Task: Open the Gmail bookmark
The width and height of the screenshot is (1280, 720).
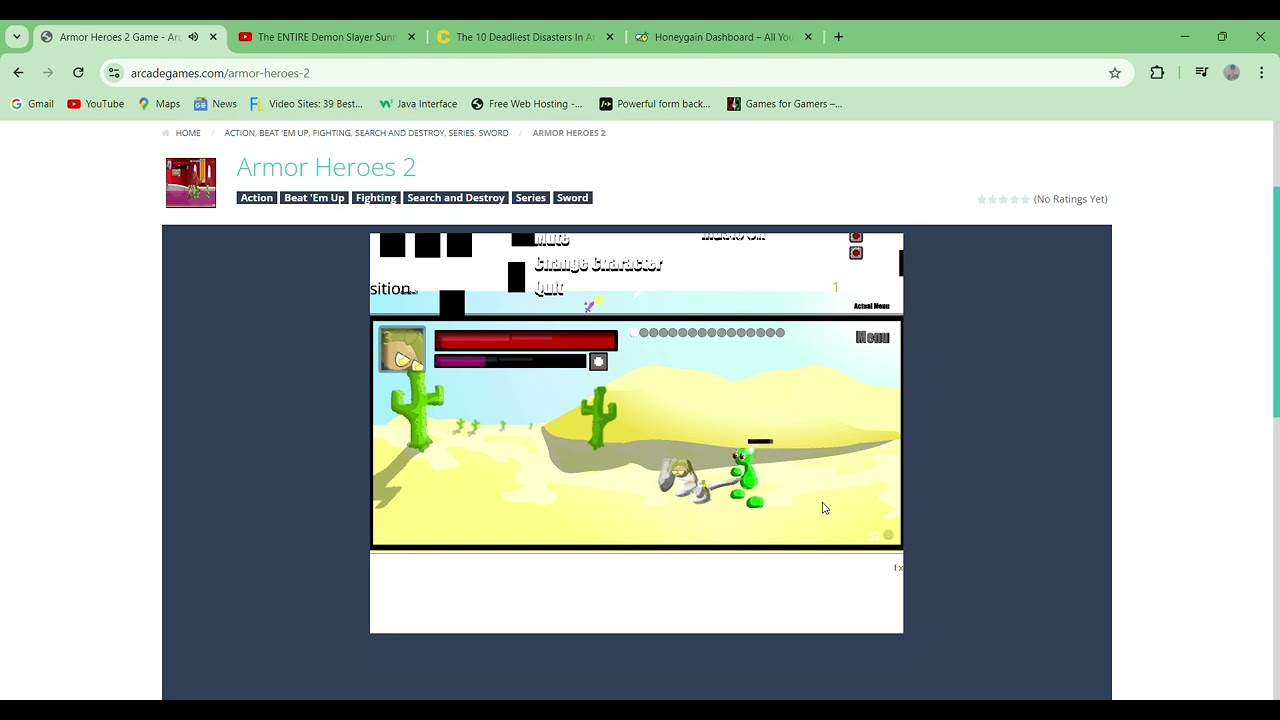Action: [32, 104]
